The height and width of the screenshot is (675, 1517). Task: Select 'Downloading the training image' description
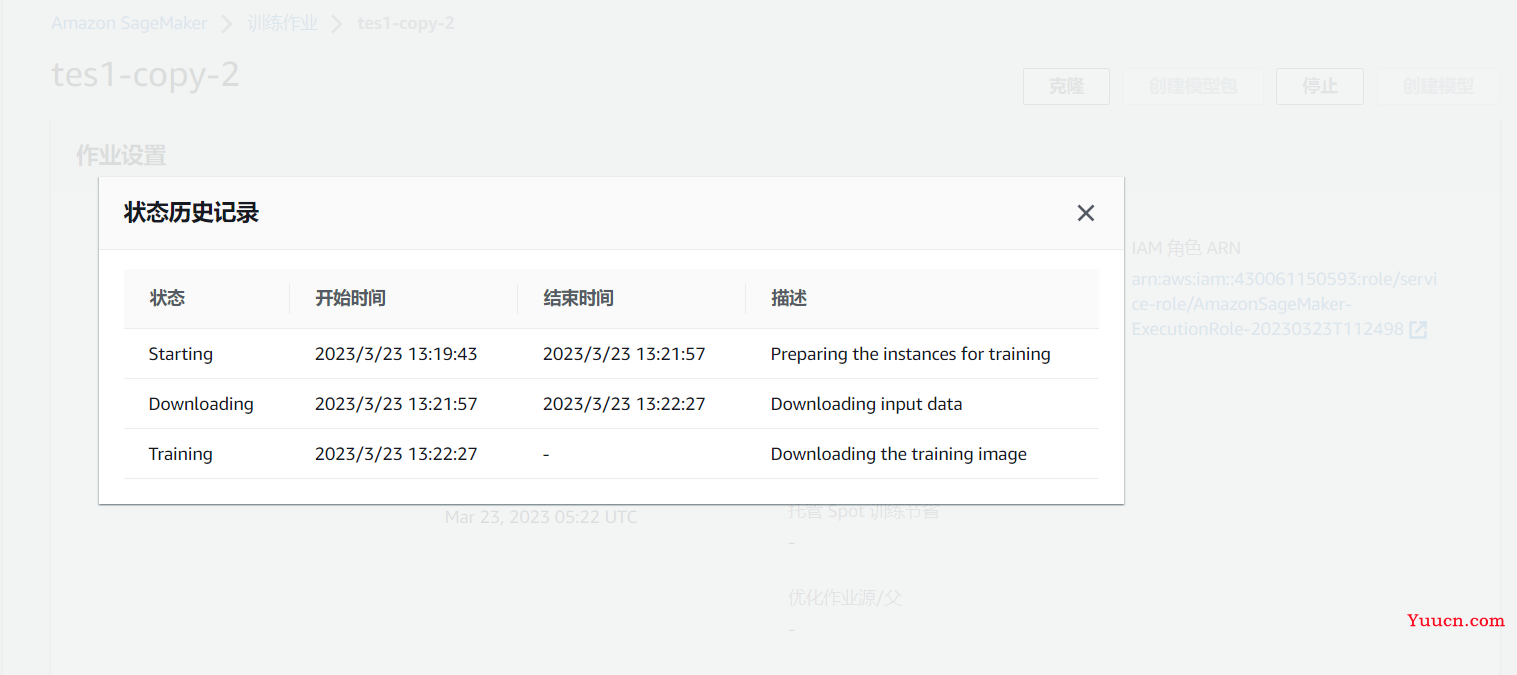coord(899,454)
